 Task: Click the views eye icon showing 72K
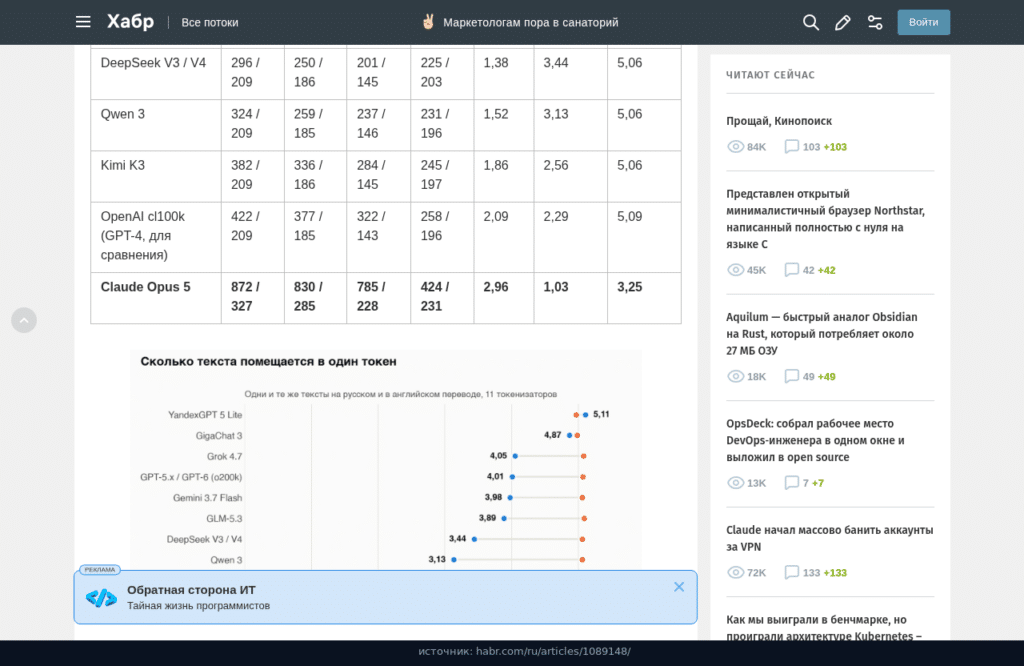(x=735, y=572)
